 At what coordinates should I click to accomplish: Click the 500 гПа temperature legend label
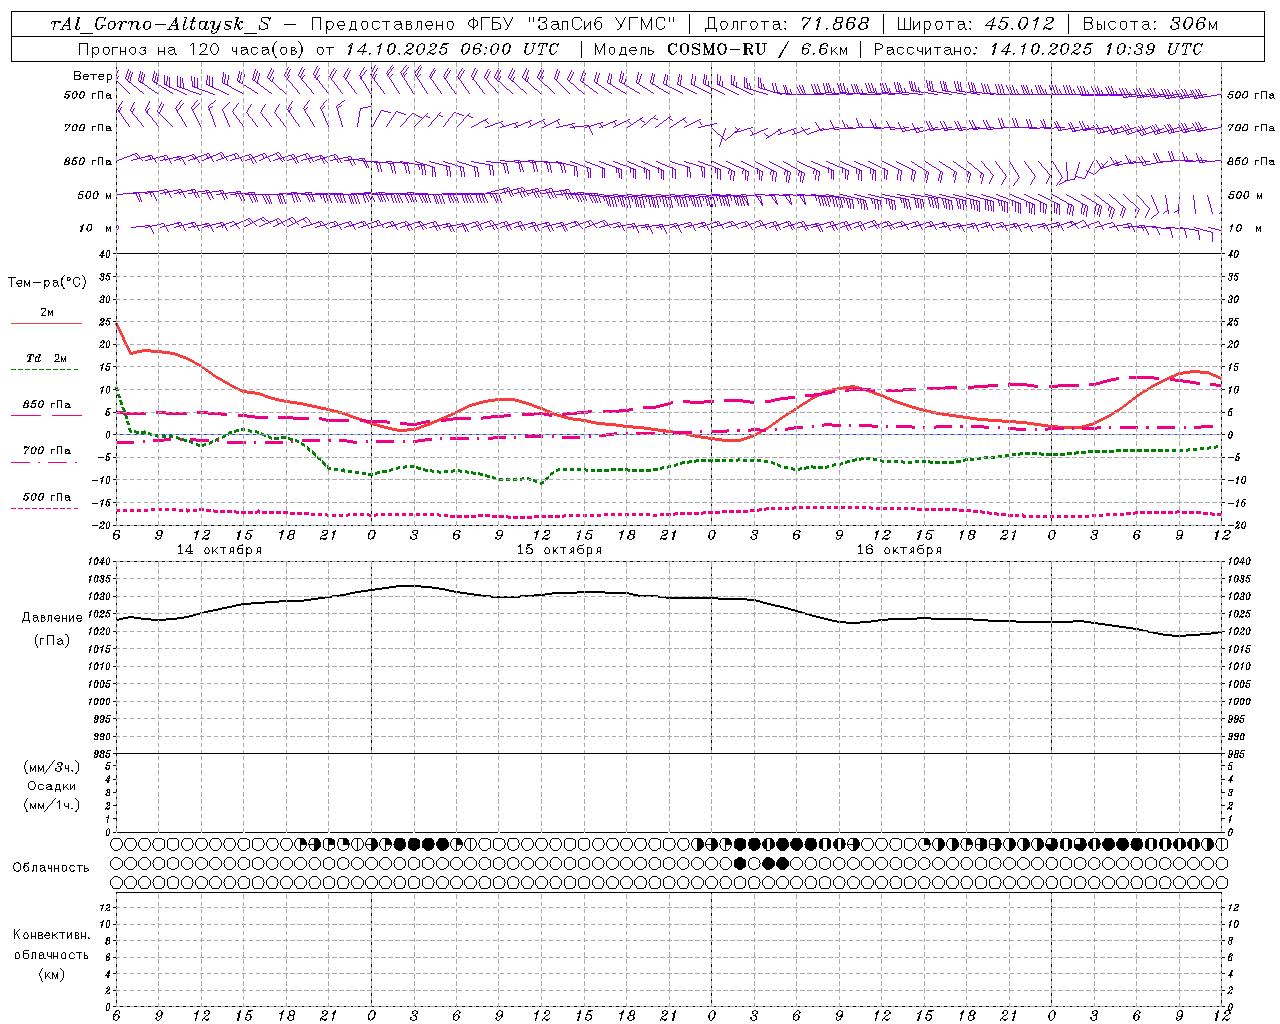pyautogui.click(x=47, y=497)
